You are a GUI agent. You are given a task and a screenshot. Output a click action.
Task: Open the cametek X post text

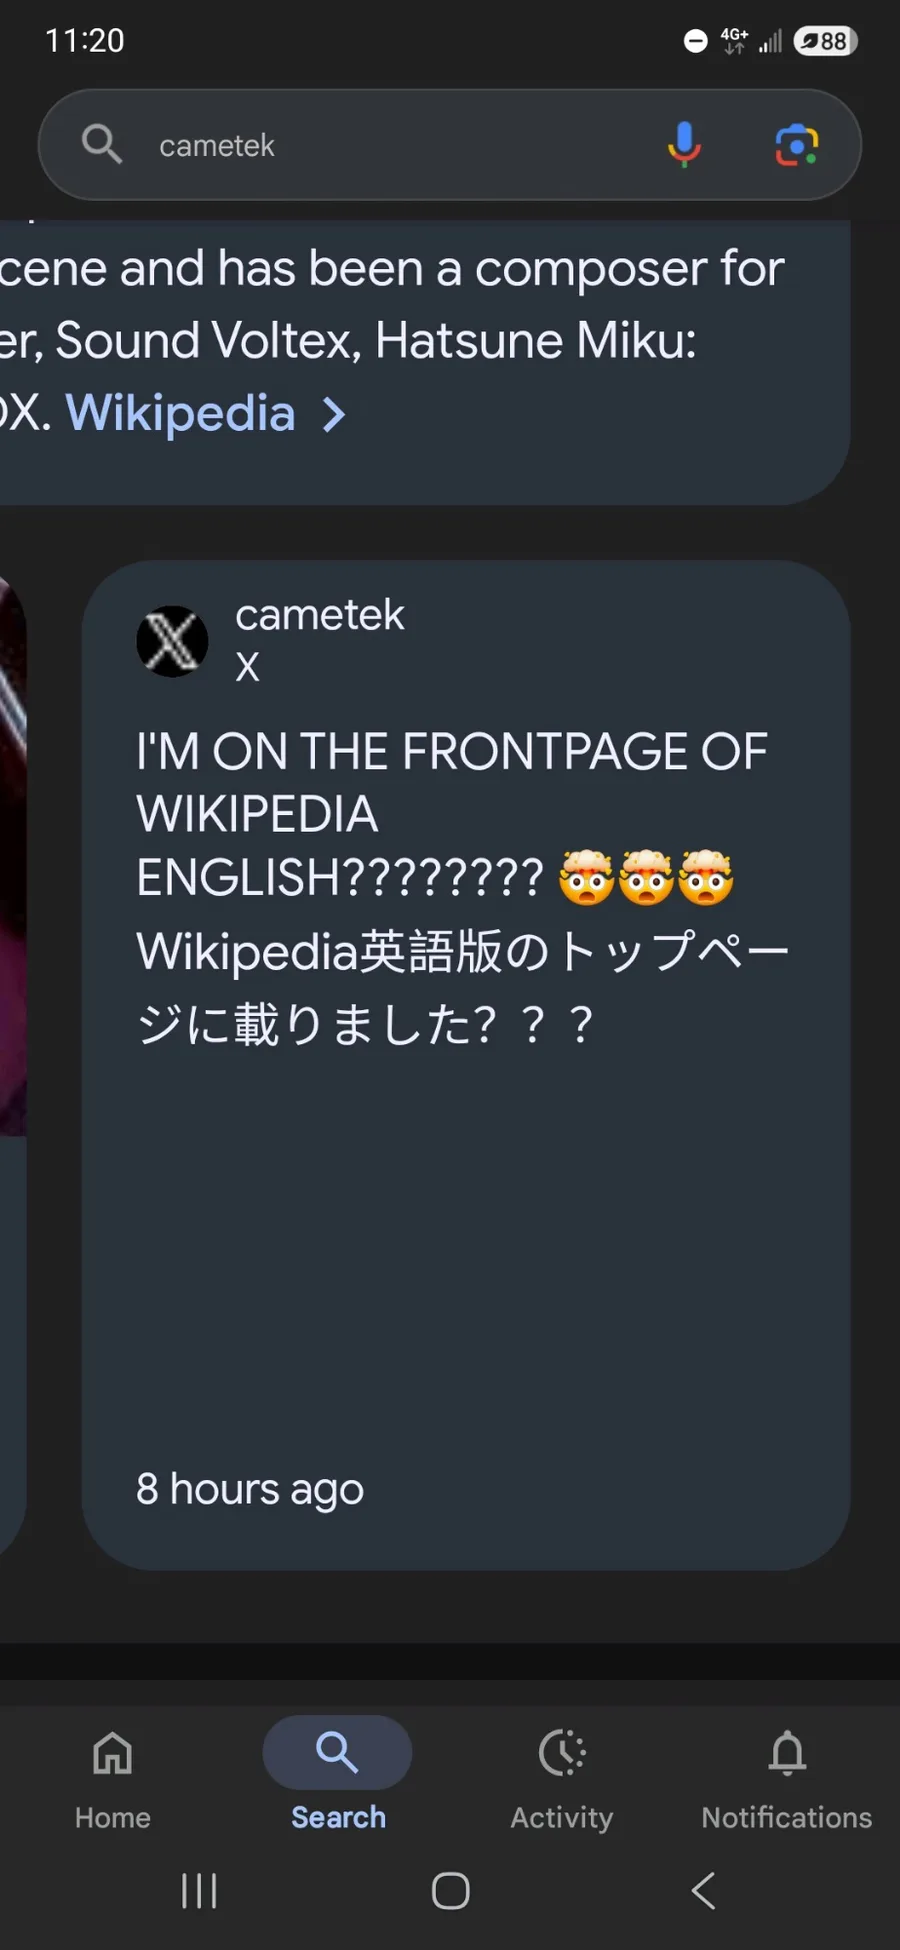[462, 887]
